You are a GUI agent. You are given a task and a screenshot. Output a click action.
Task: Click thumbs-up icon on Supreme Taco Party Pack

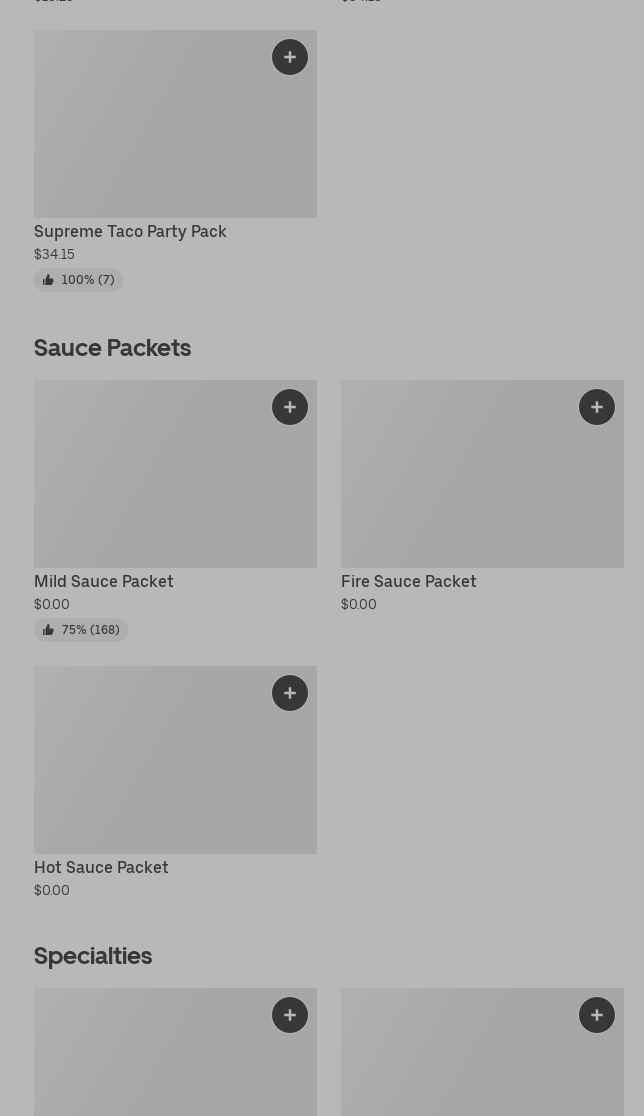click(x=48, y=280)
